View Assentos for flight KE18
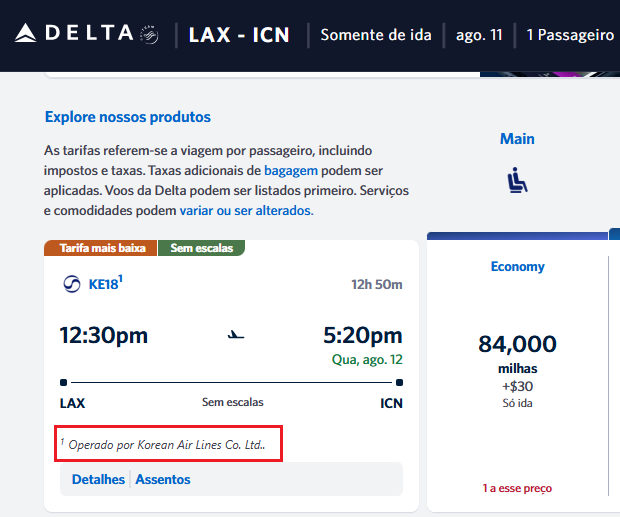 click(163, 479)
